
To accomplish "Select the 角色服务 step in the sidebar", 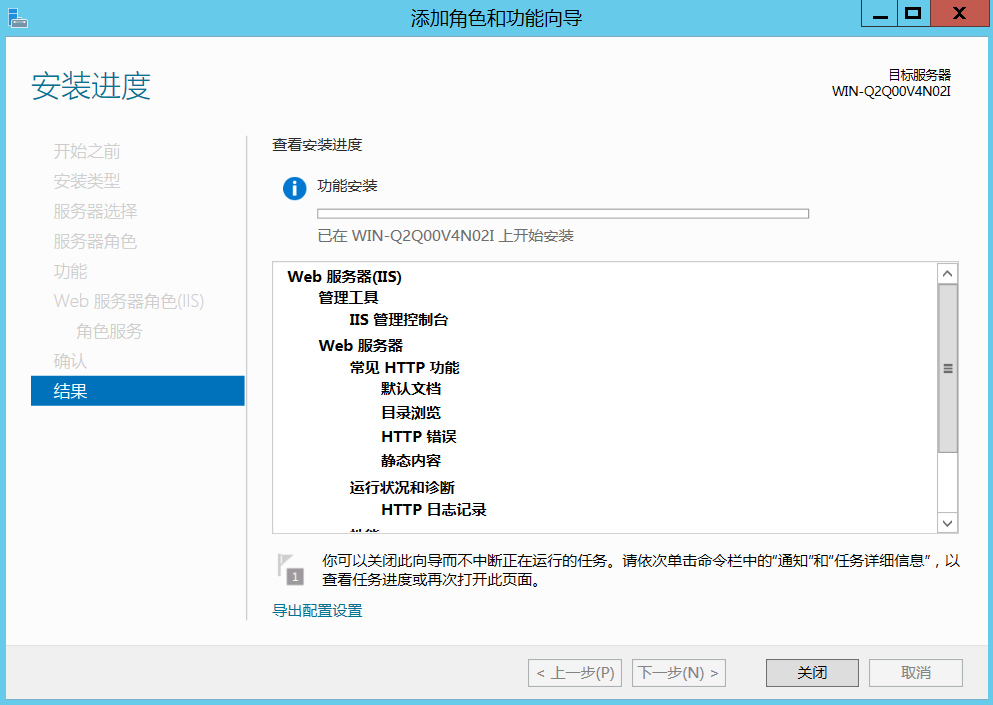I will [x=110, y=331].
